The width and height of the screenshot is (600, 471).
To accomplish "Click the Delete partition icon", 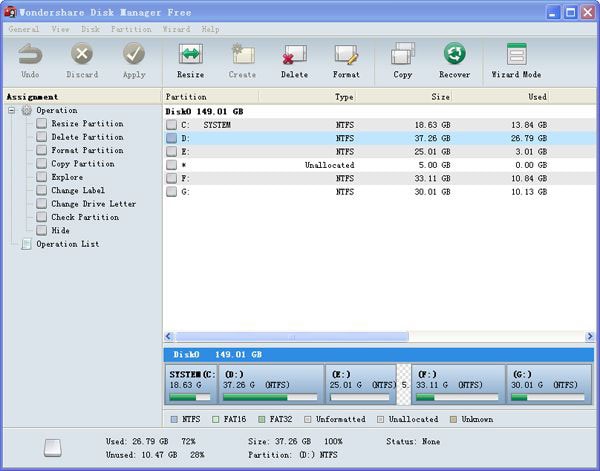I will (x=294, y=54).
